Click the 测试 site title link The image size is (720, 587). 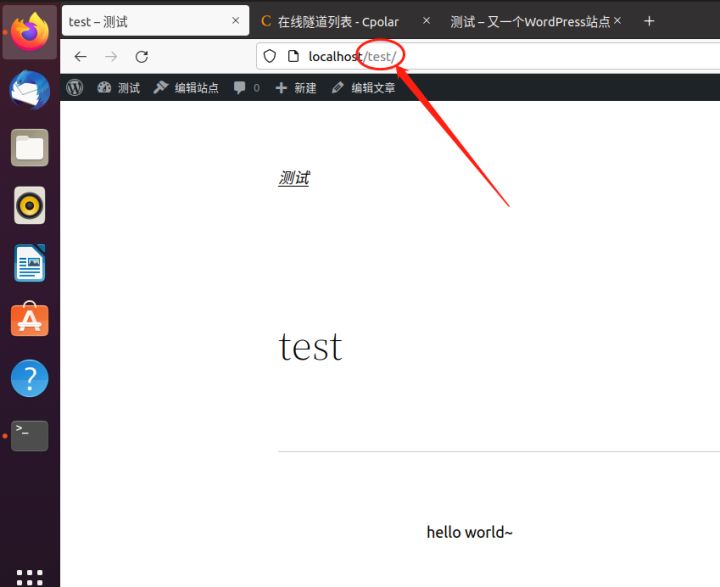294,178
